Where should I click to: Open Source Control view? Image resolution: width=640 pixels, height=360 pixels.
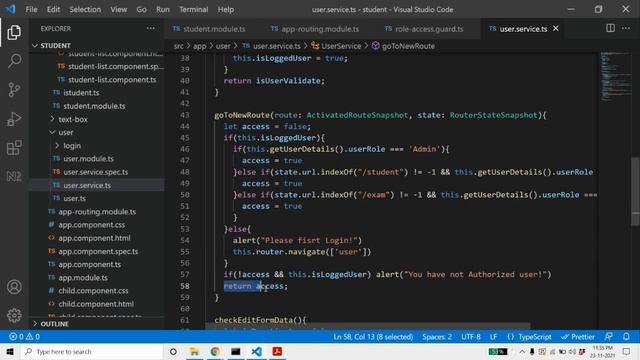(x=14, y=90)
